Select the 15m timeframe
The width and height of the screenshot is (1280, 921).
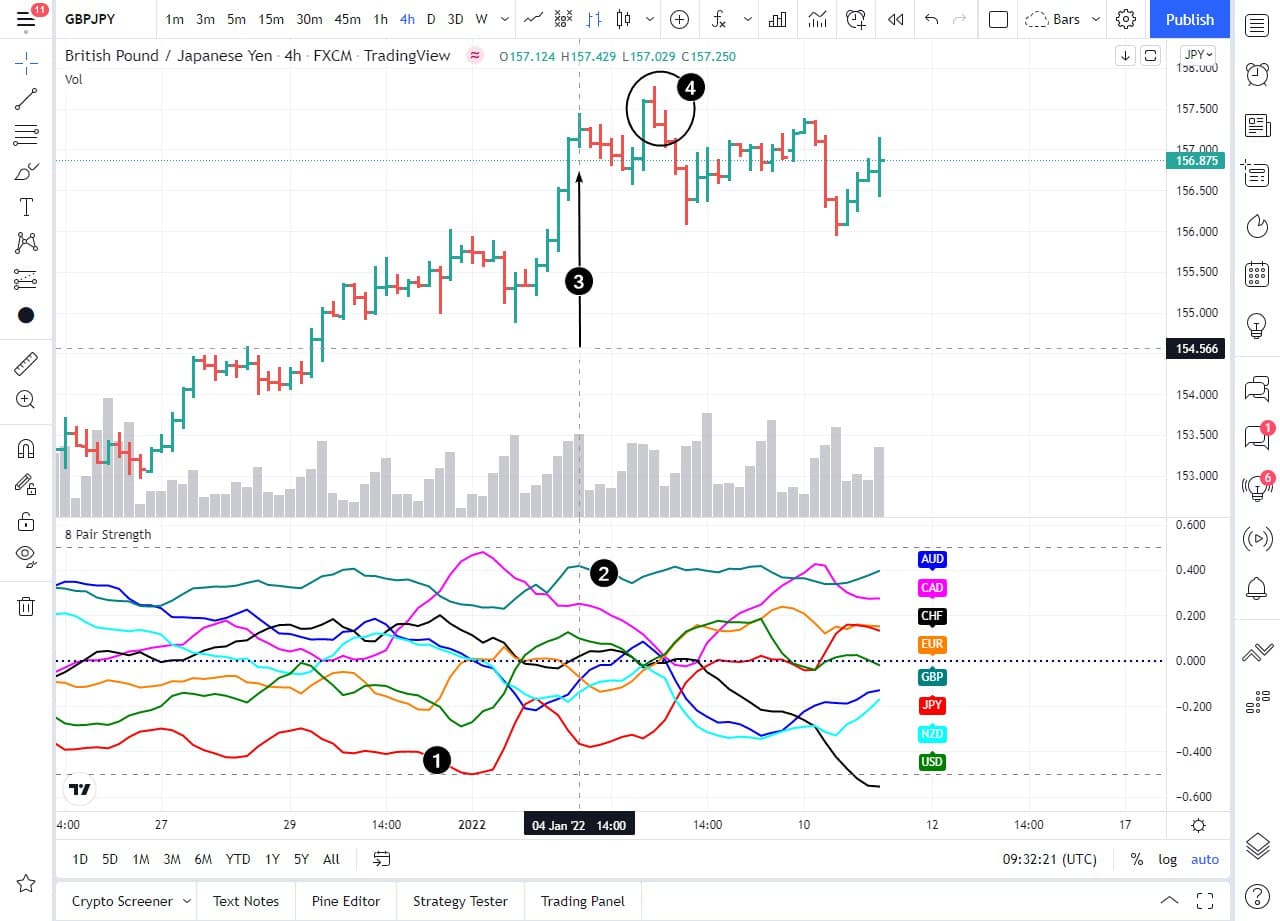tap(270, 19)
